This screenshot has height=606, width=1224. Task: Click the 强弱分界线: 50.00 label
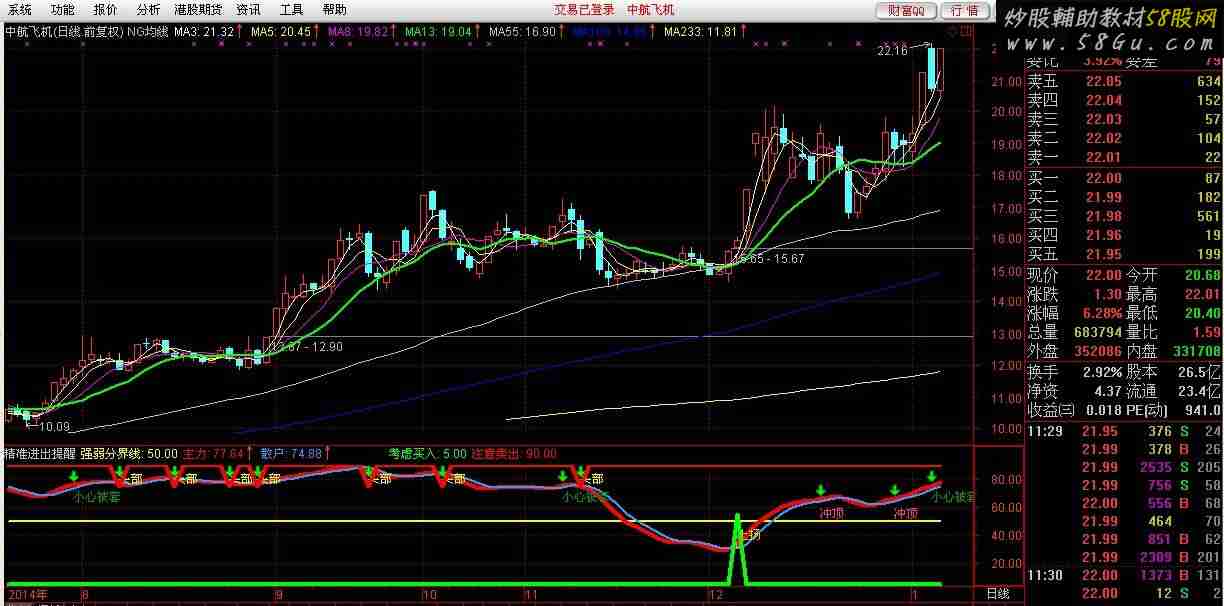point(130,453)
